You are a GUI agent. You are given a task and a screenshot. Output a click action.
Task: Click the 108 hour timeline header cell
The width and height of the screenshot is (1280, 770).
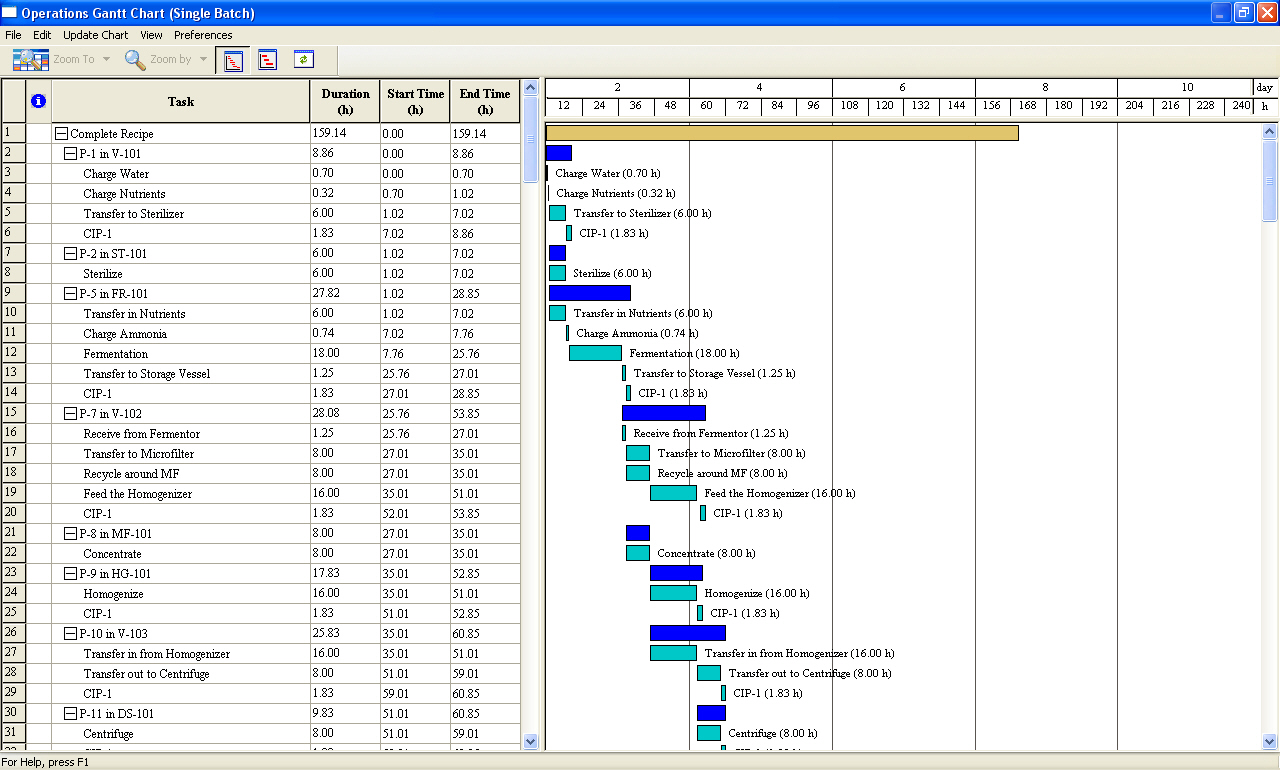(850, 106)
